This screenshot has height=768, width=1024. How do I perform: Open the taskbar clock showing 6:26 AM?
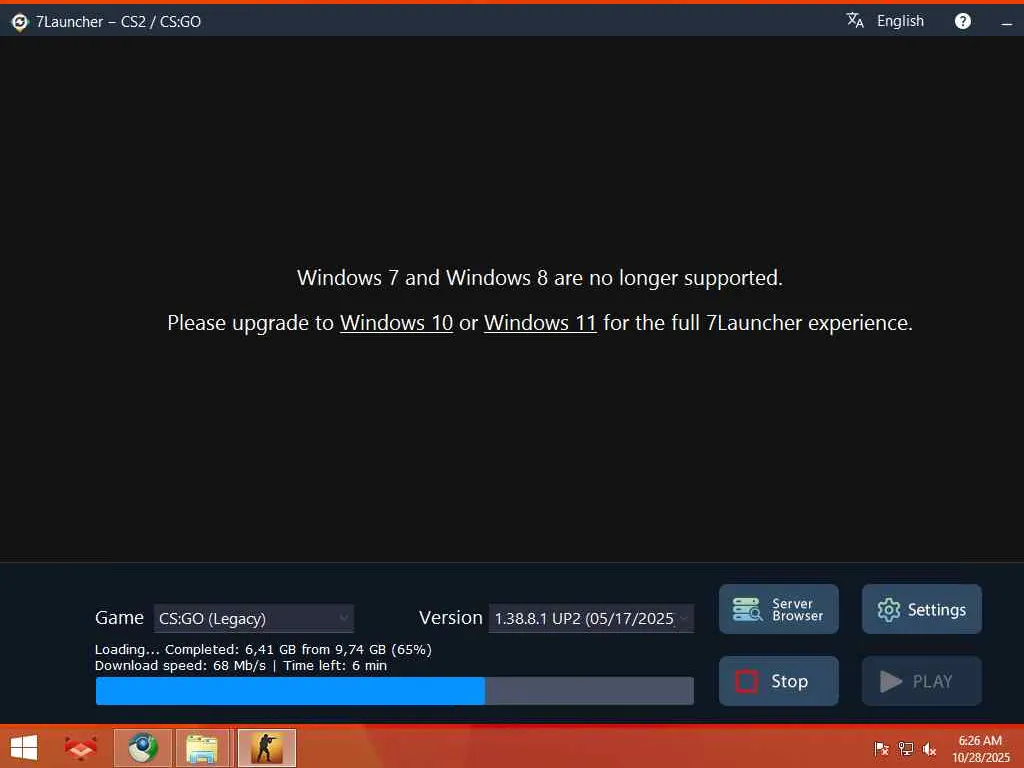pos(980,749)
